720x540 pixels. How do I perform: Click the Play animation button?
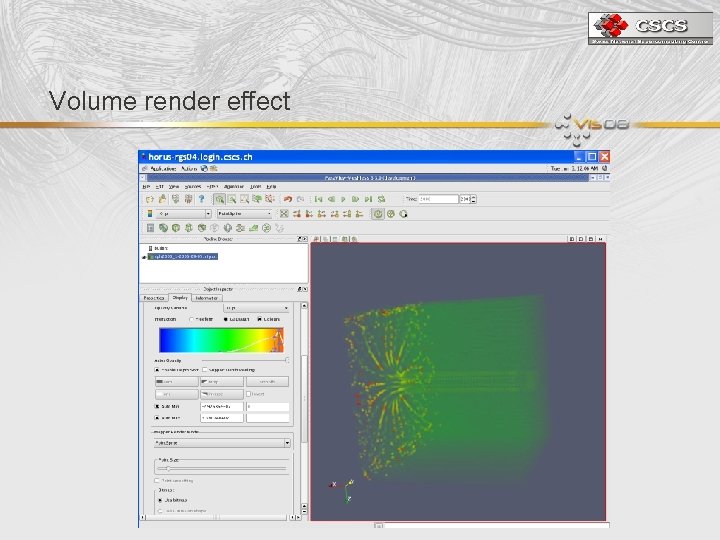click(343, 199)
